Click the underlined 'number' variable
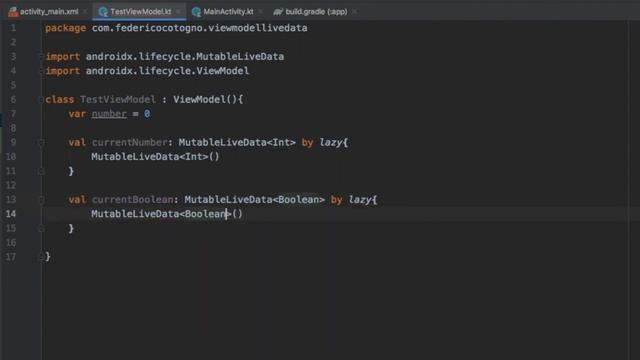 click(109, 114)
